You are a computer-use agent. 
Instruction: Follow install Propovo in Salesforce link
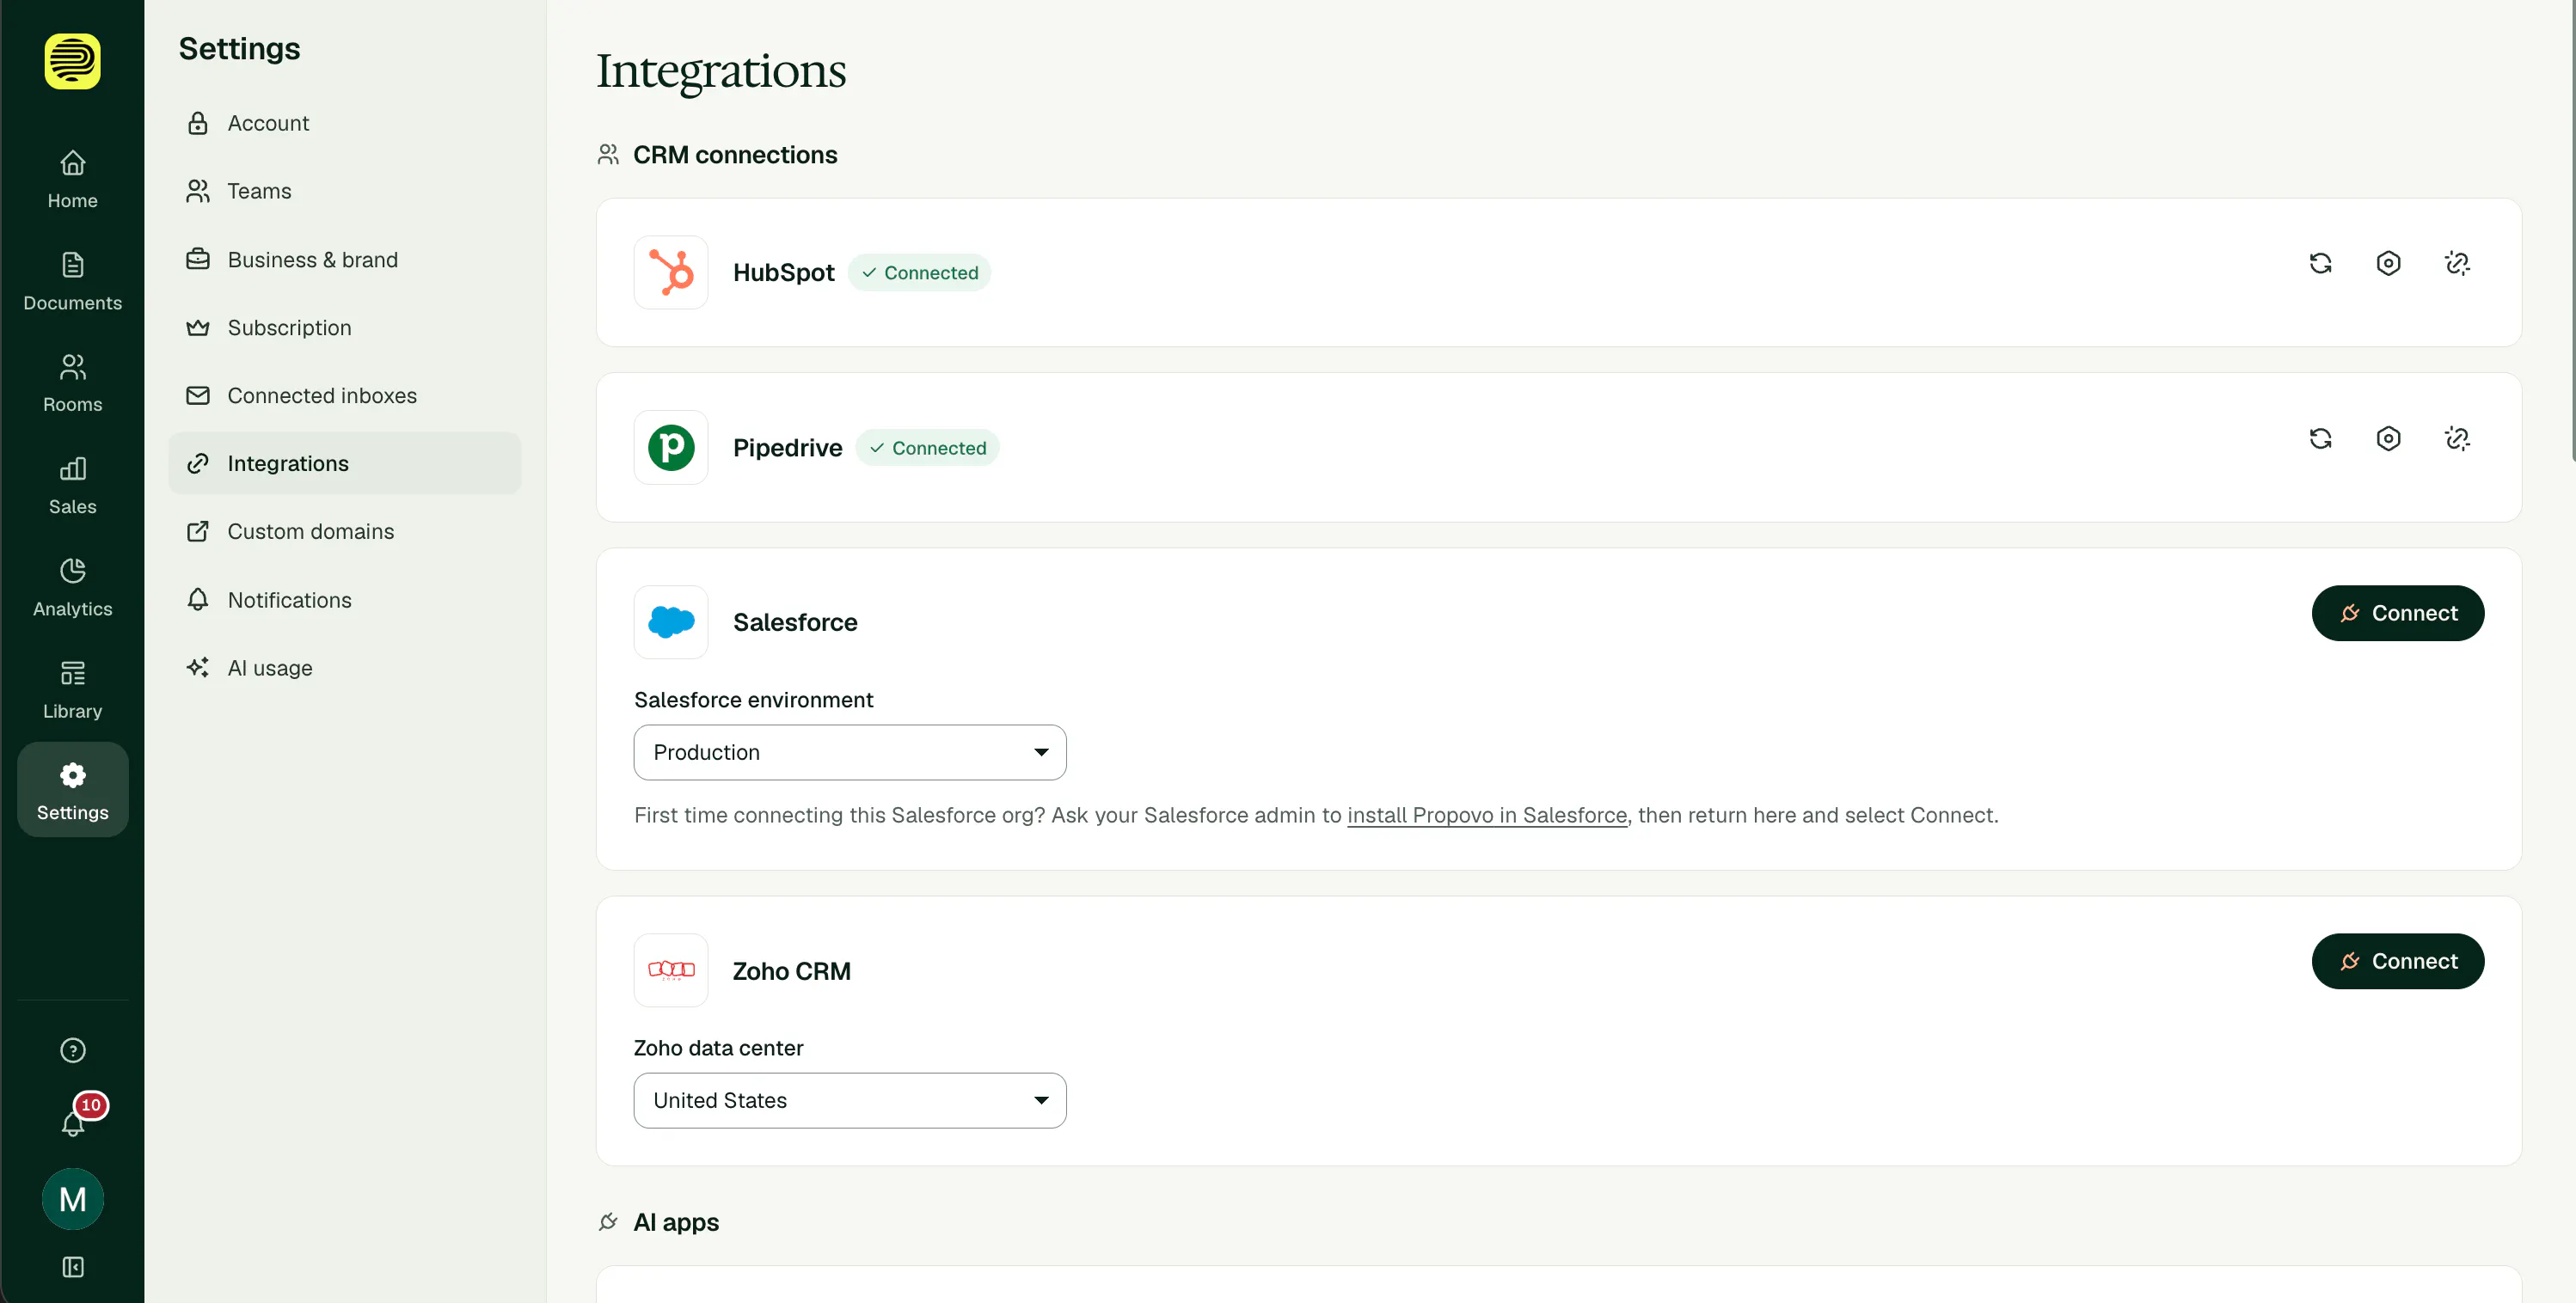click(x=1486, y=815)
